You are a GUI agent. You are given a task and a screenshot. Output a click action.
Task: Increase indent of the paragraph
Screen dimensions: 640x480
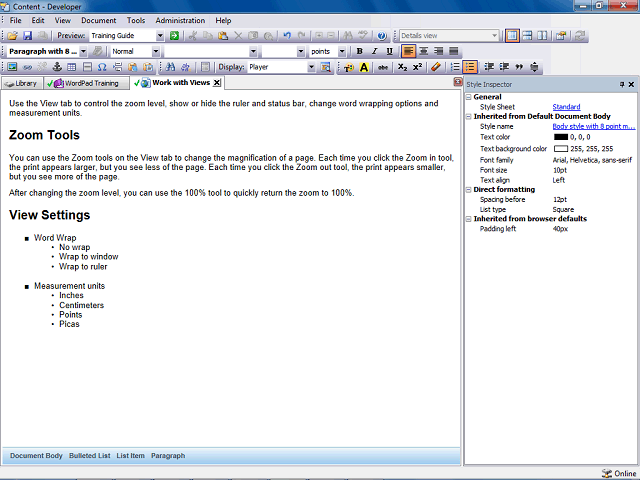click(504, 67)
